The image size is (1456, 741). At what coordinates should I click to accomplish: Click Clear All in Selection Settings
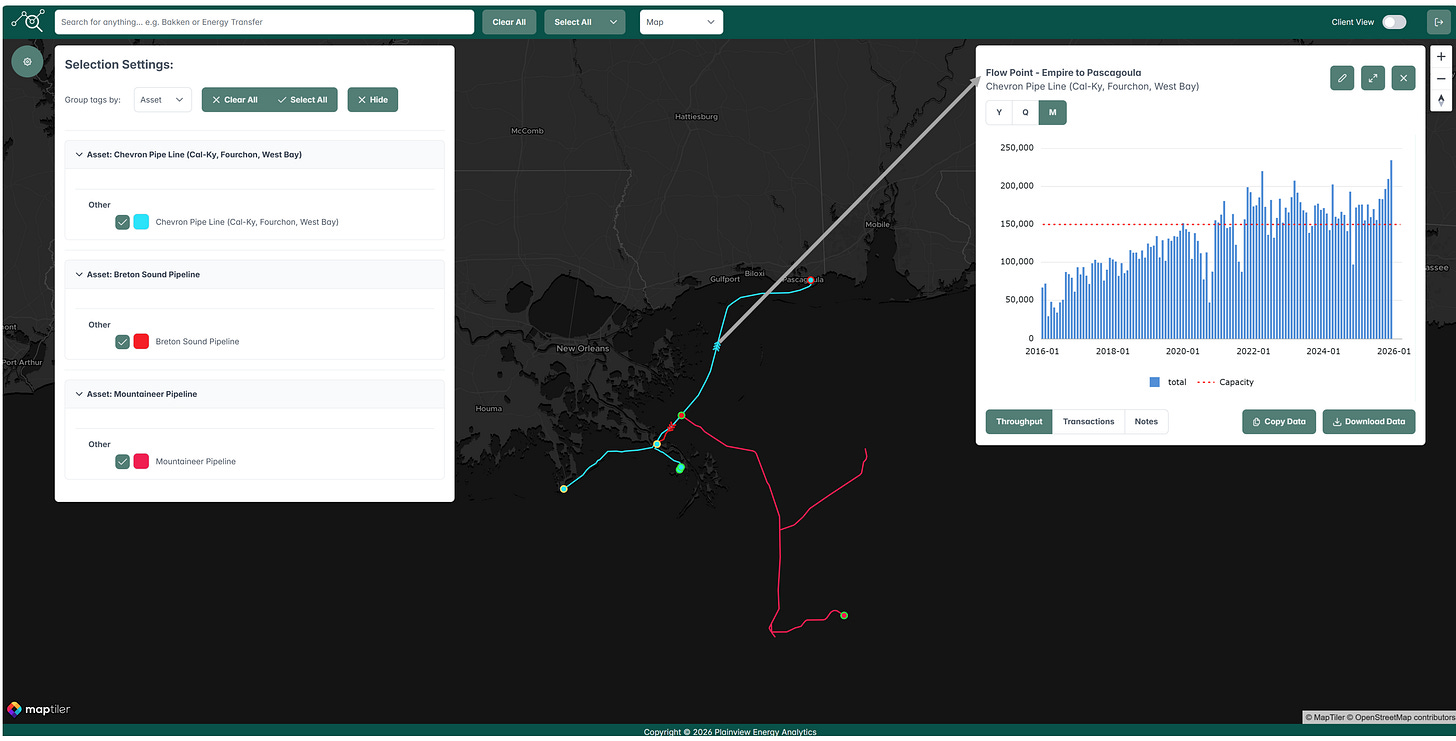point(235,100)
